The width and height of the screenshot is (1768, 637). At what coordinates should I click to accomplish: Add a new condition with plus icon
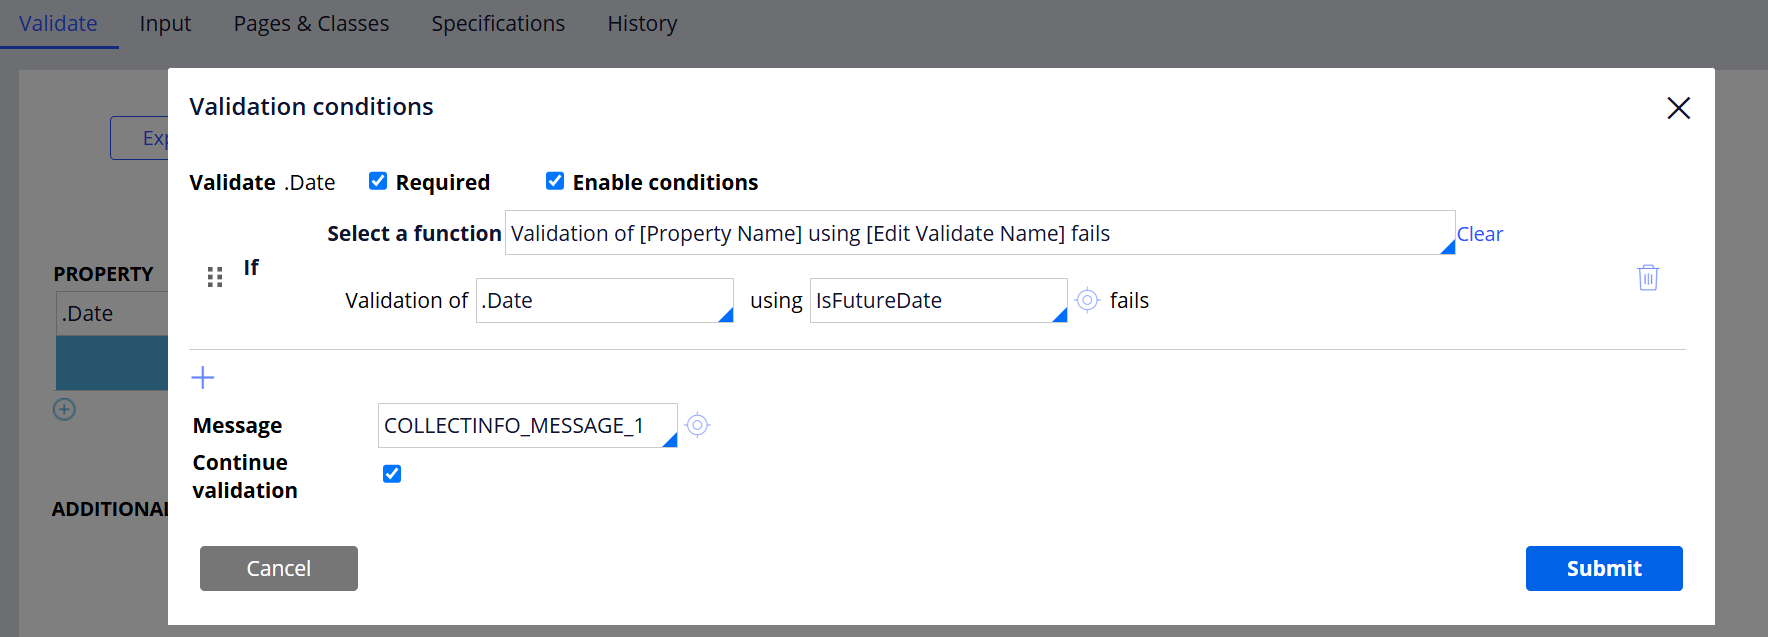tap(203, 377)
